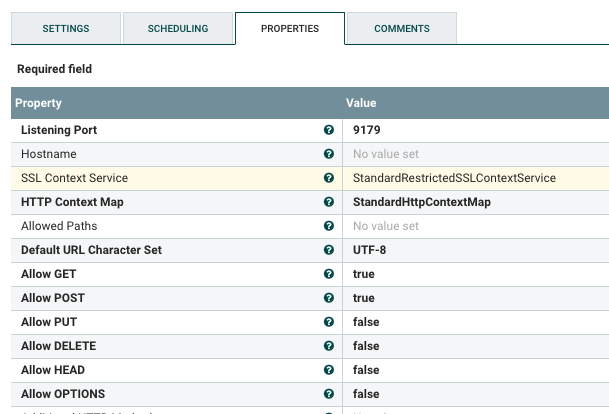The image size is (609, 414).
Task: Change Allow PUT false value
Action: pos(366,322)
